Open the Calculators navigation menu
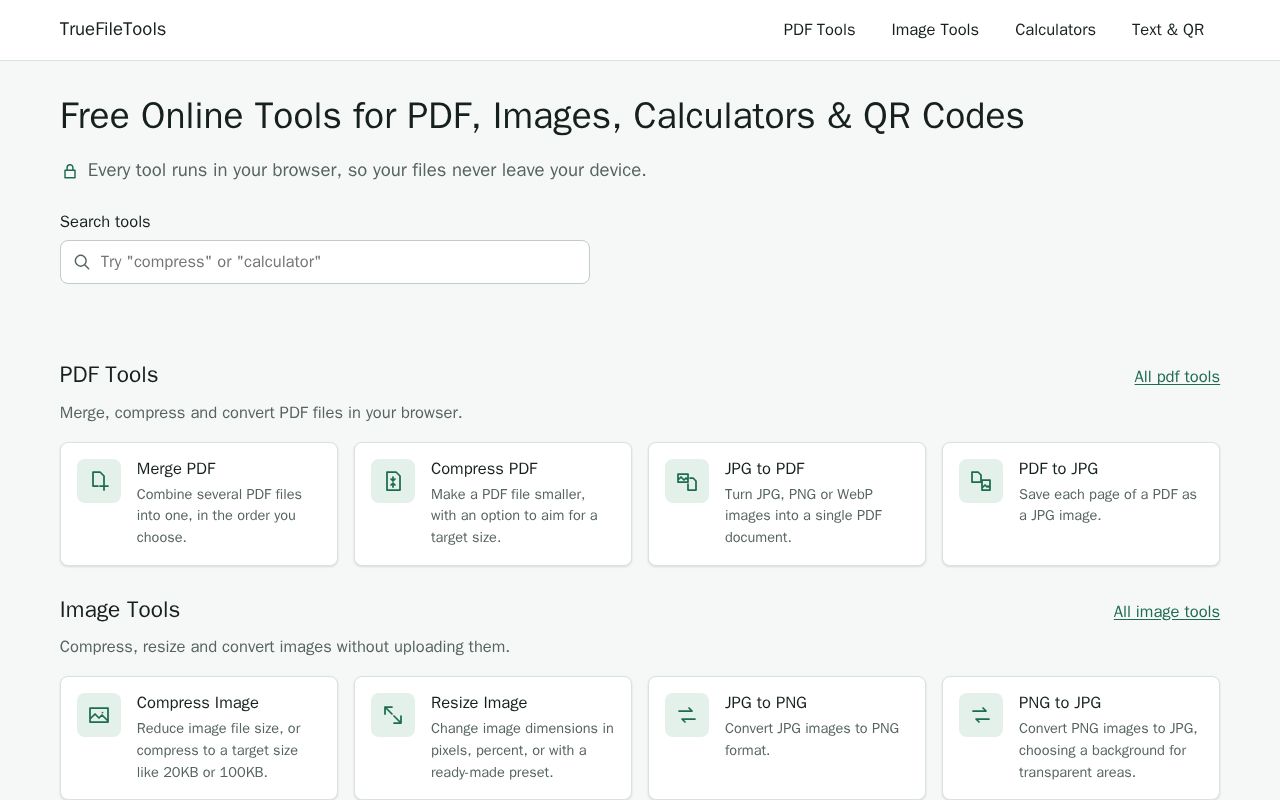 [x=1055, y=30]
